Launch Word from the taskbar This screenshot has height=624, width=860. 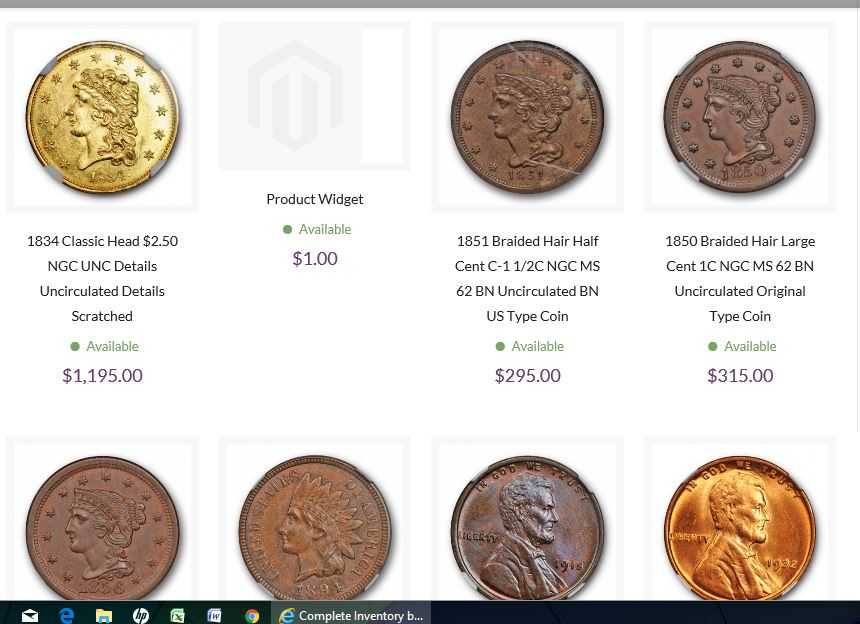(214, 615)
